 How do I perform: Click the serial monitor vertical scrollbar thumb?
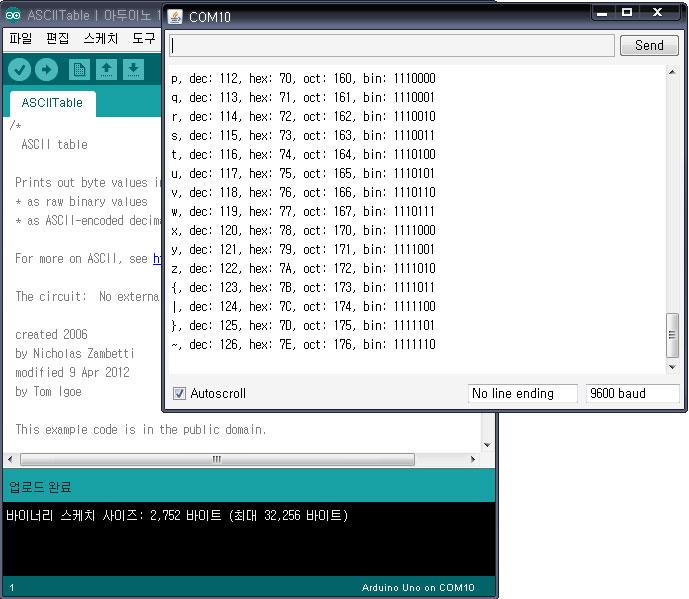tap(672, 335)
